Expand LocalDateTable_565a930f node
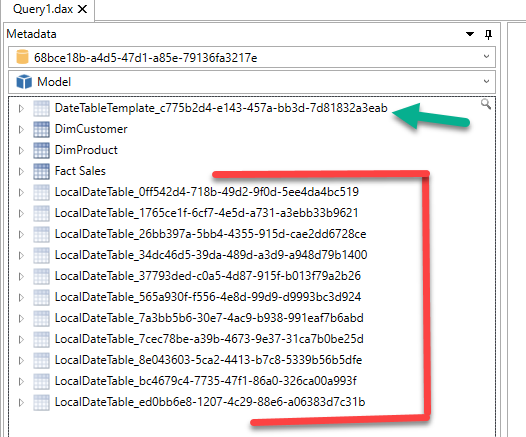 point(21,297)
